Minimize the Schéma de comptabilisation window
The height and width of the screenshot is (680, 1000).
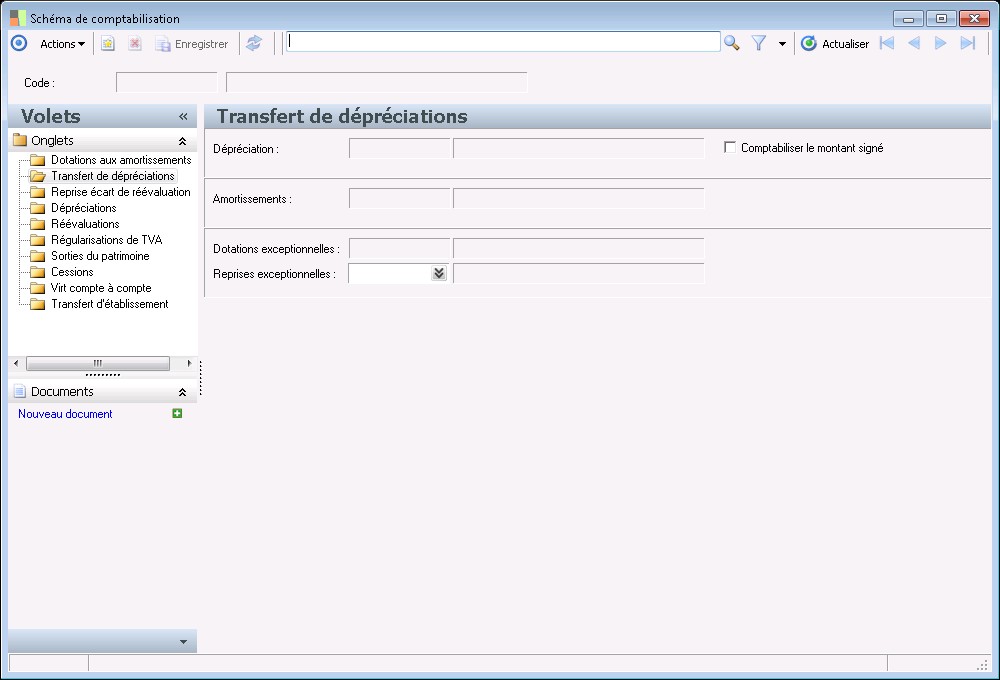[908, 18]
